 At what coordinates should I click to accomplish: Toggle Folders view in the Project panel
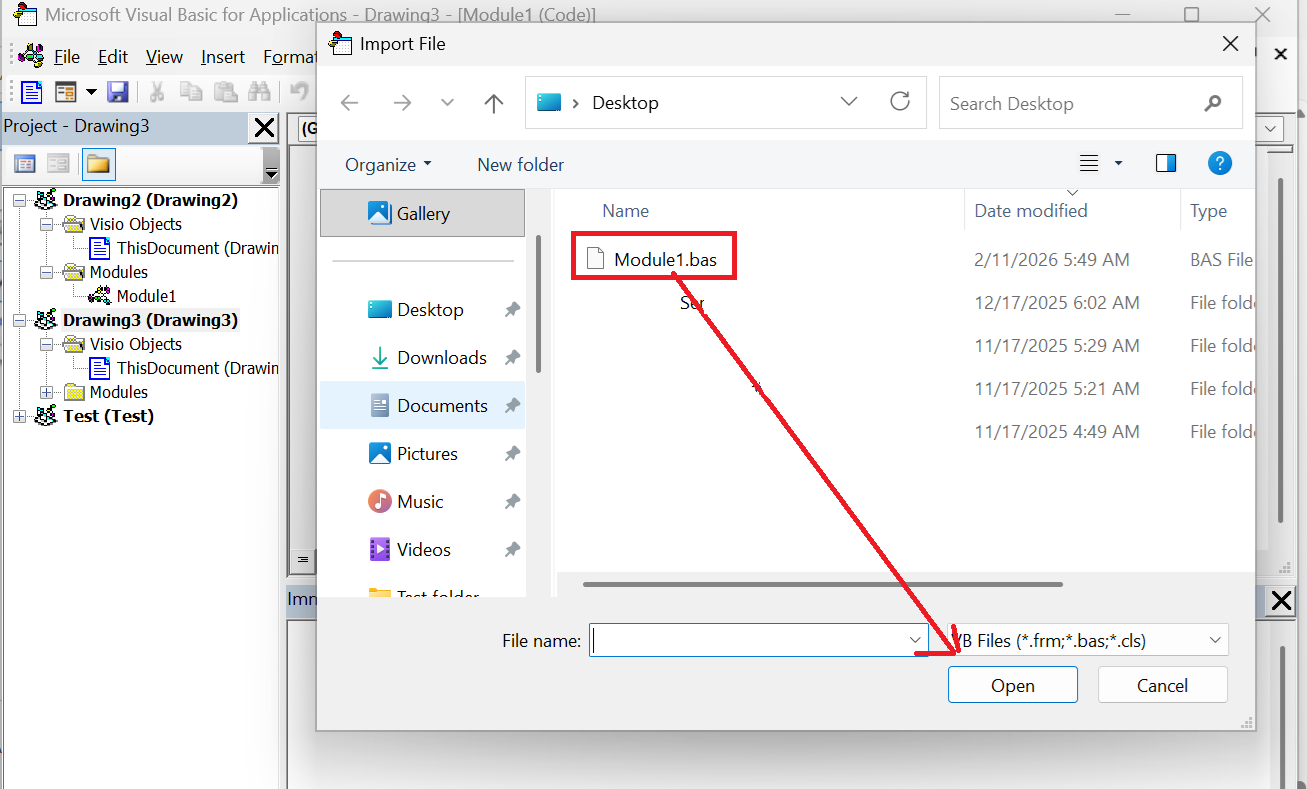[99, 164]
